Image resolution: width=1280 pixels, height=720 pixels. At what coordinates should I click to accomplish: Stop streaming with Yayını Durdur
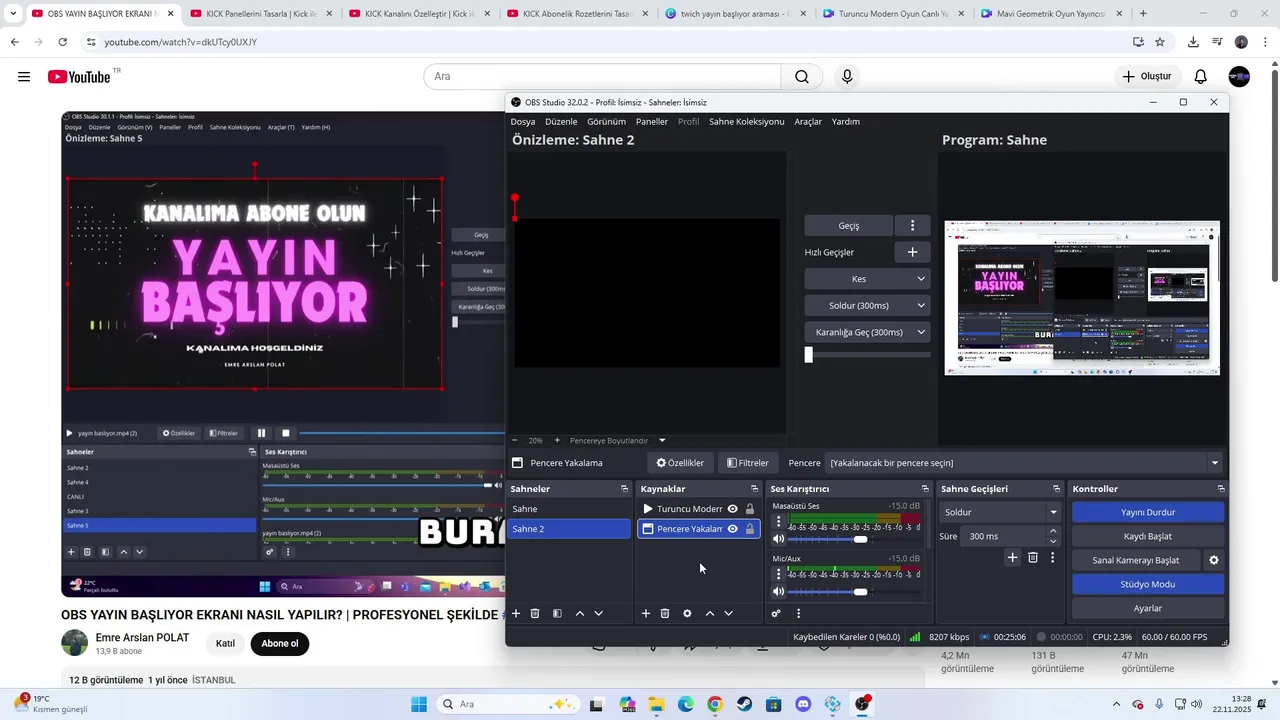pos(1148,512)
